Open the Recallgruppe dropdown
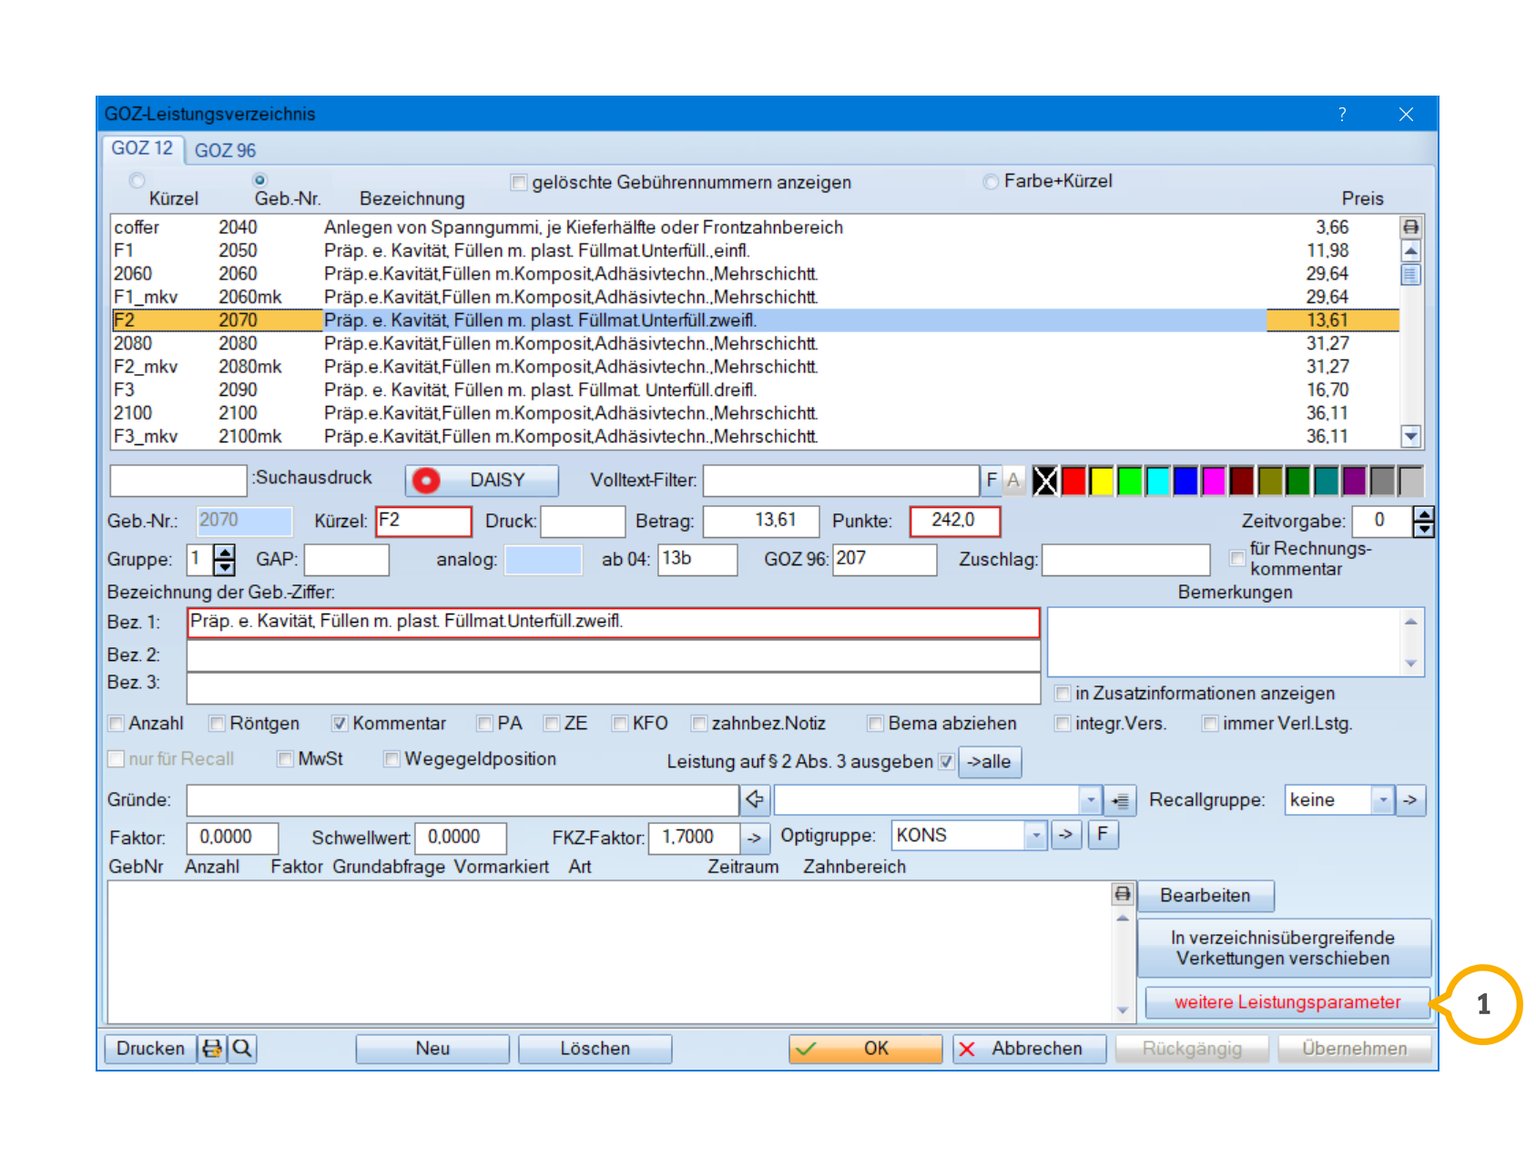 [1382, 800]
